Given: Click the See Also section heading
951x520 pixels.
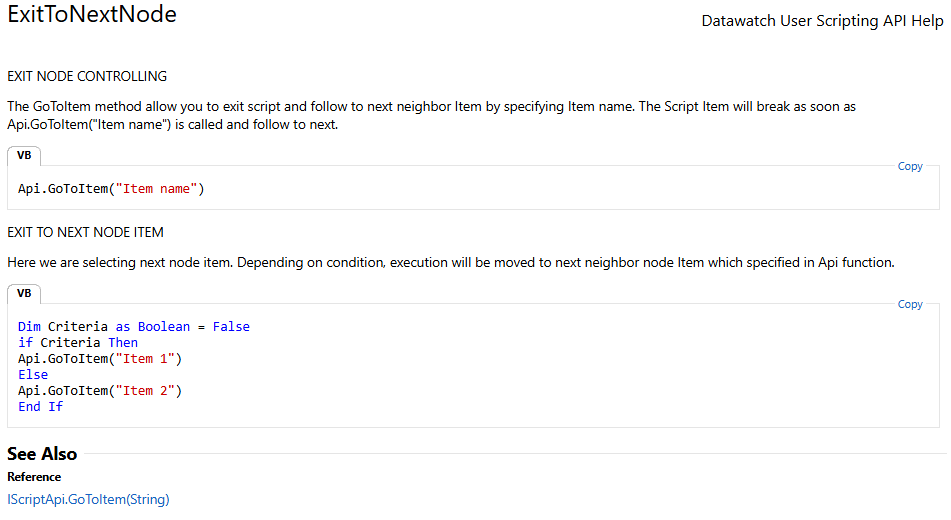Looking at the screenshot, I should (x=42, y=454).
